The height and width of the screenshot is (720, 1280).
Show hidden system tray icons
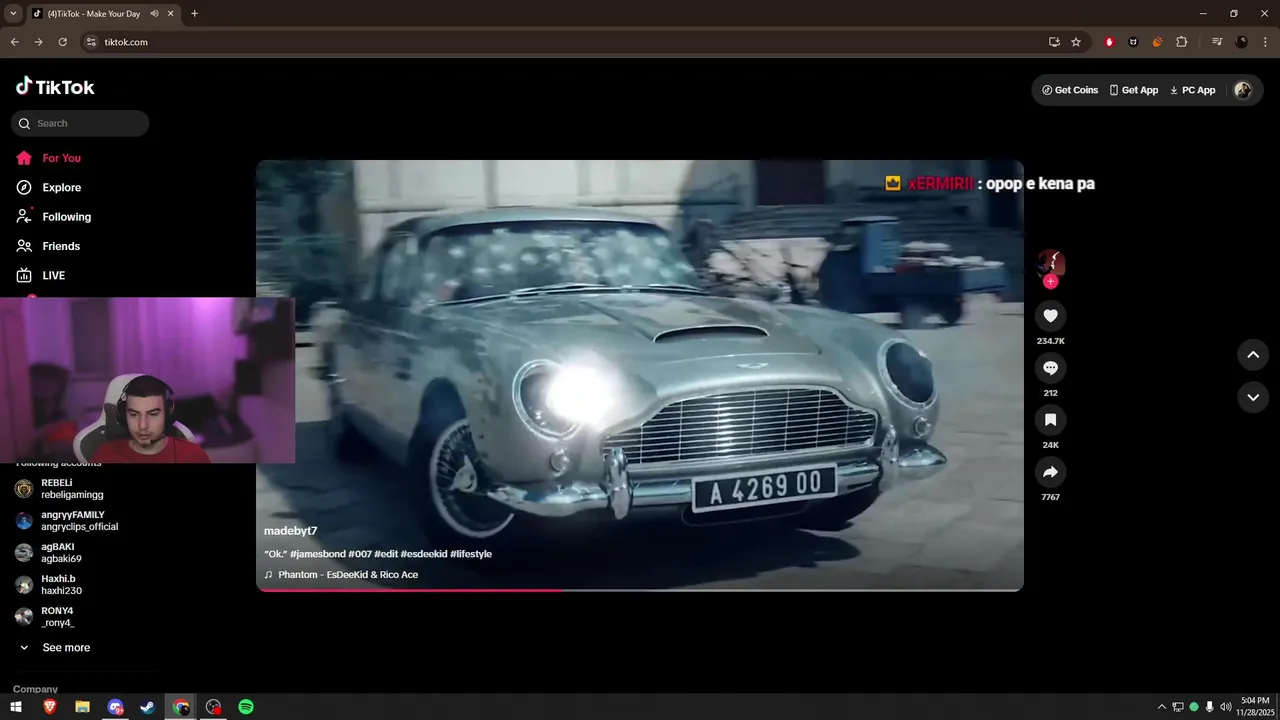point(1161,707)
